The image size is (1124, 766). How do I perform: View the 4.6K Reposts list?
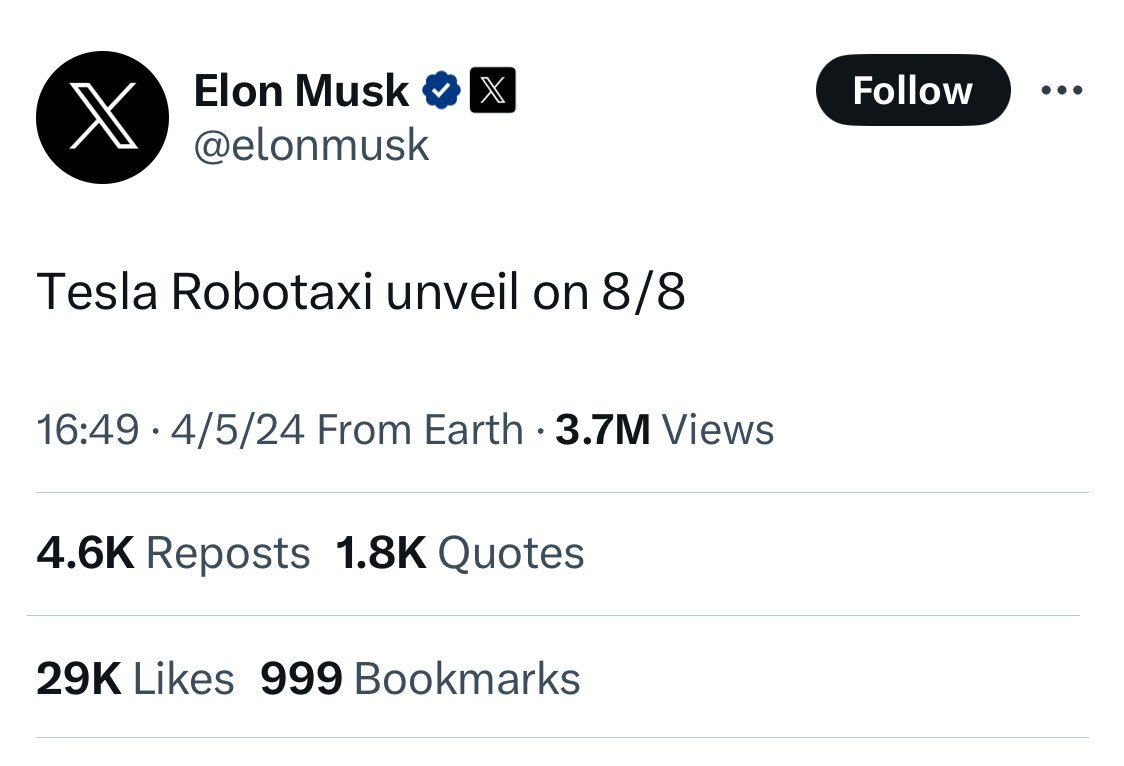[173, 553]
